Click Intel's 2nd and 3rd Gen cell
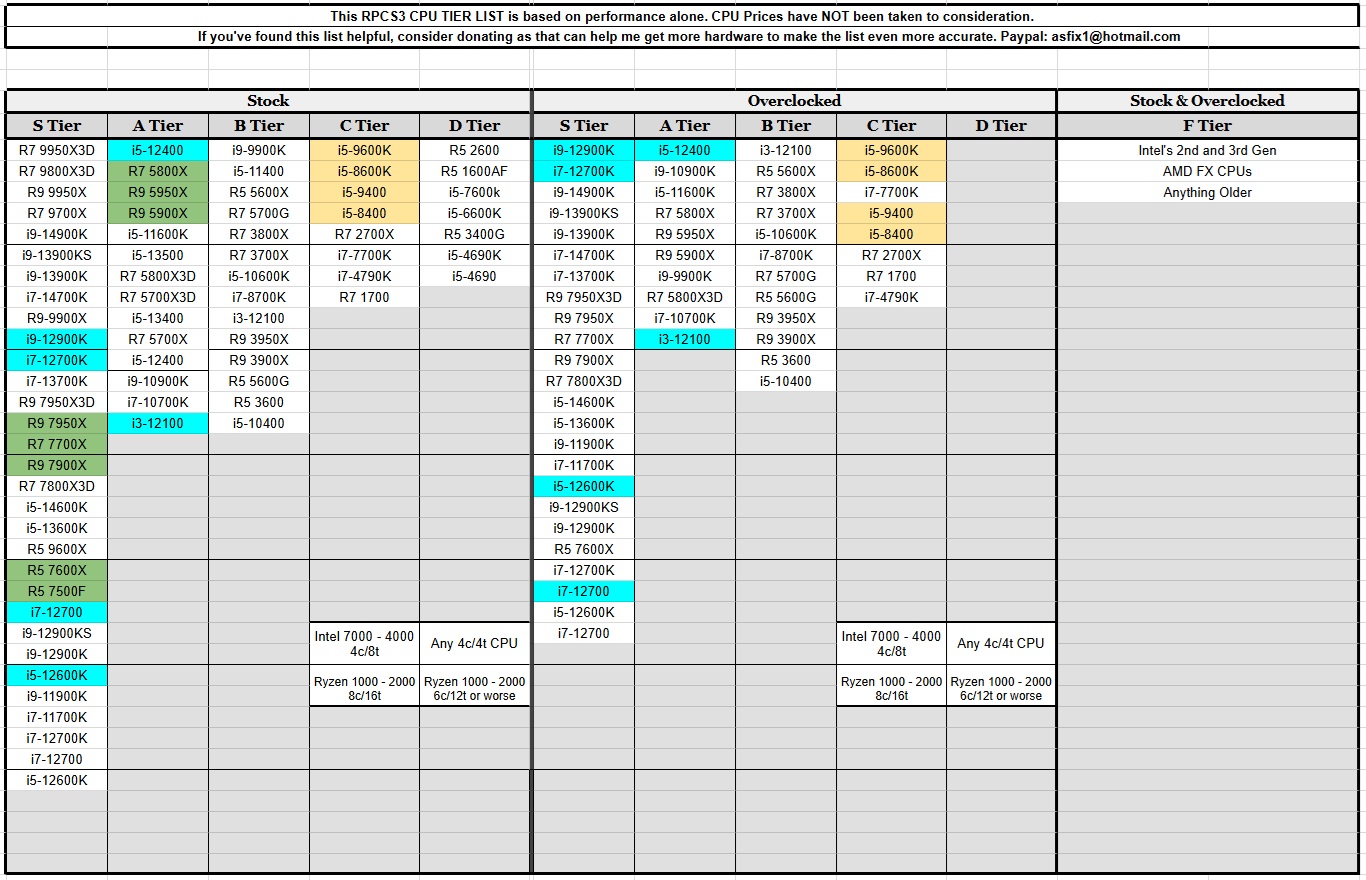Screen dimensions: 1366x880 click(x=1207, y=150)
